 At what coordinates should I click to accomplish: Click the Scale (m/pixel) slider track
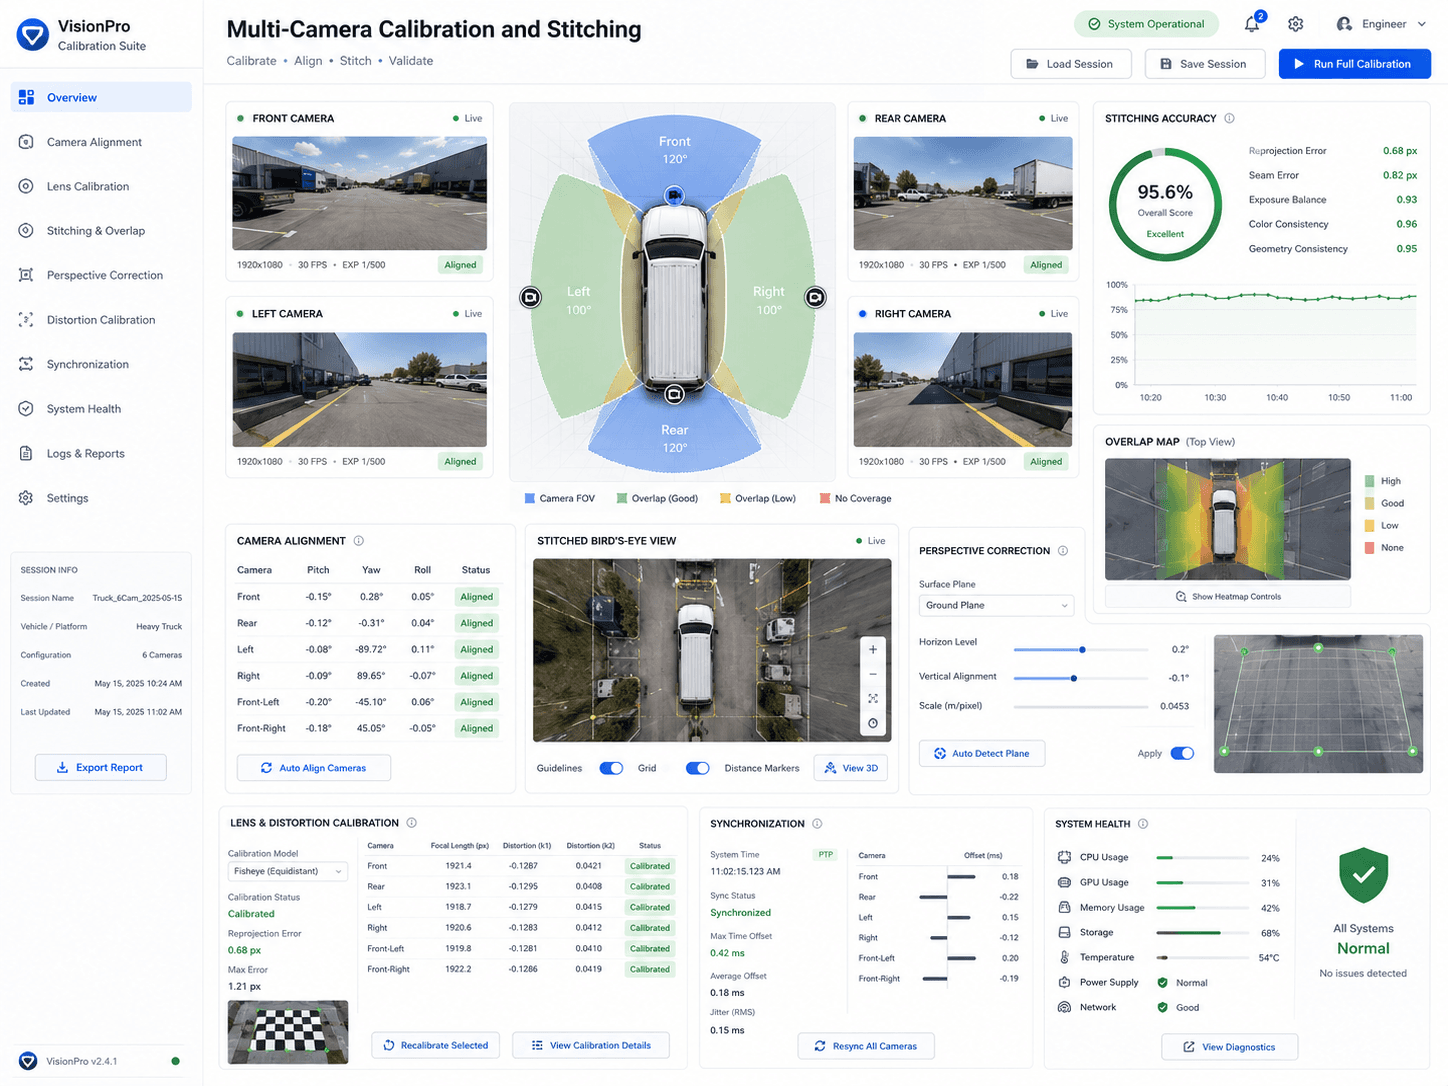click(x=1081, y=707)
